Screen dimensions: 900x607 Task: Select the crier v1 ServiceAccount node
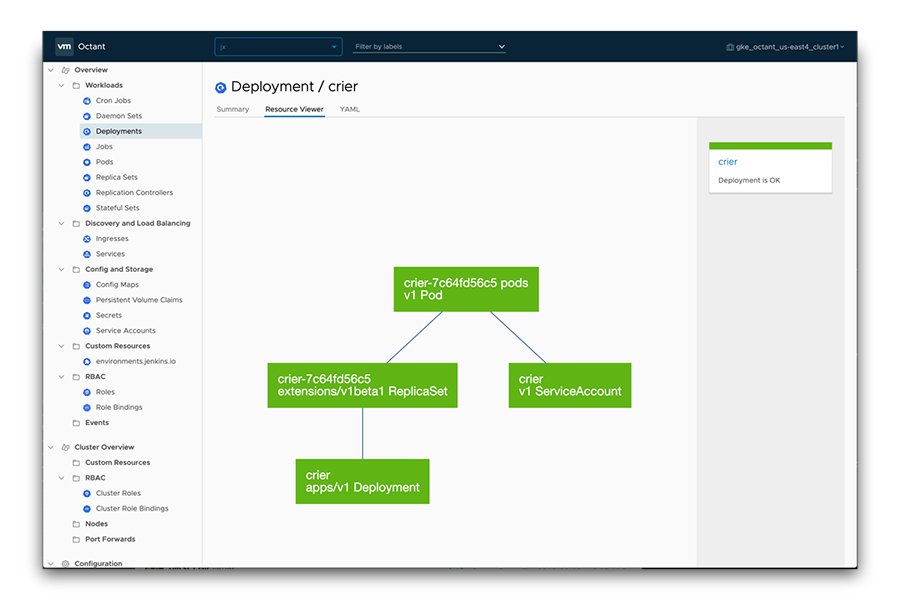pos(569,385)
